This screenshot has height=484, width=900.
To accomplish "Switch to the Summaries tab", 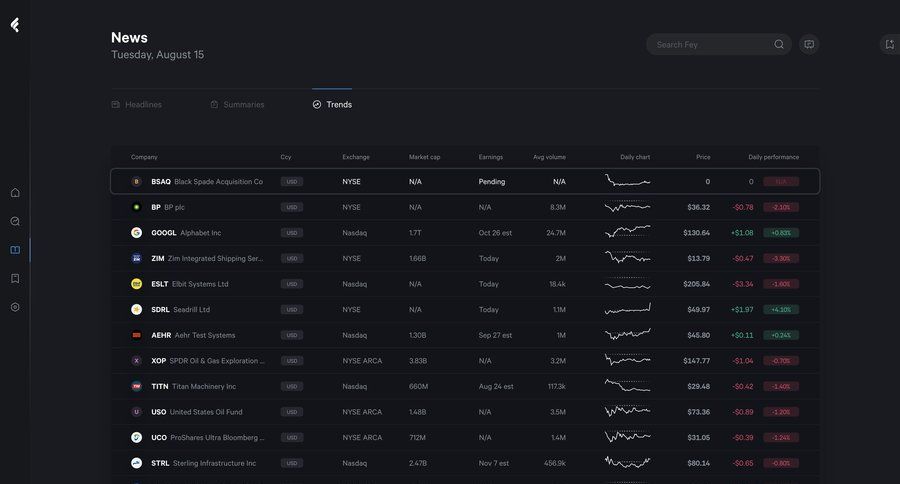I will click(x=237, y=105).
